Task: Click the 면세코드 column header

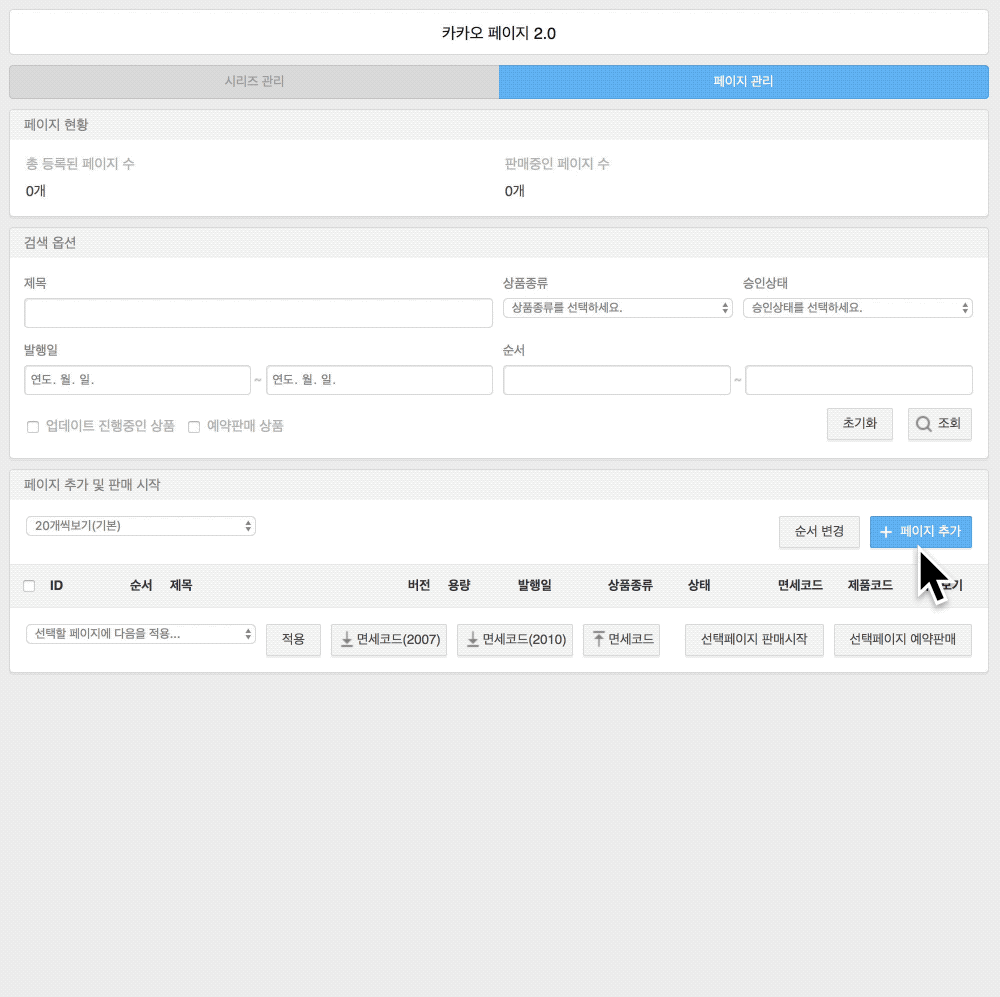Action: pyautogui.click(x=800, y=586)
